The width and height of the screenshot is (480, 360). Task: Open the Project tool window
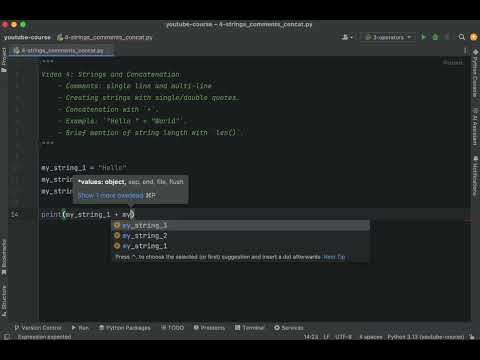coord(4,60)
